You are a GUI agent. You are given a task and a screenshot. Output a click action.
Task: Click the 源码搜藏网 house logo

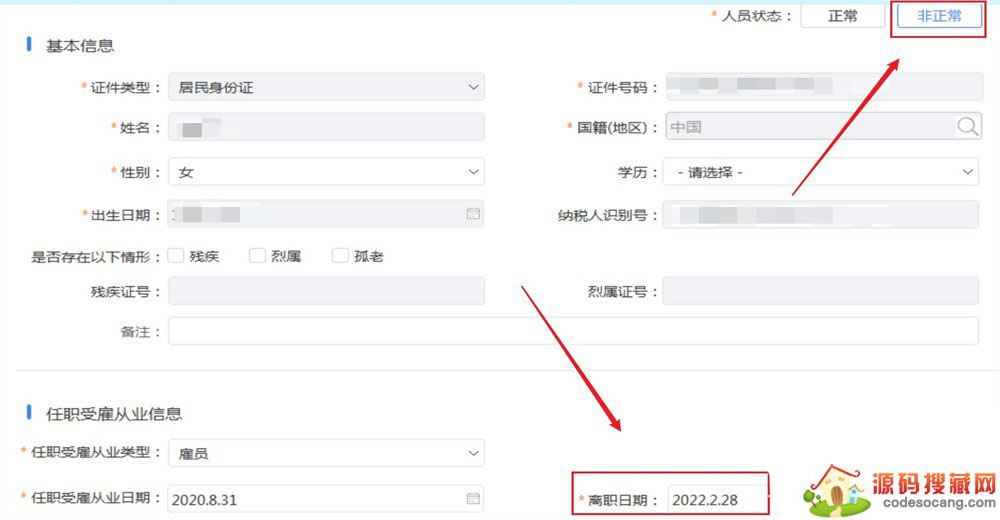(x=835, y=491)
